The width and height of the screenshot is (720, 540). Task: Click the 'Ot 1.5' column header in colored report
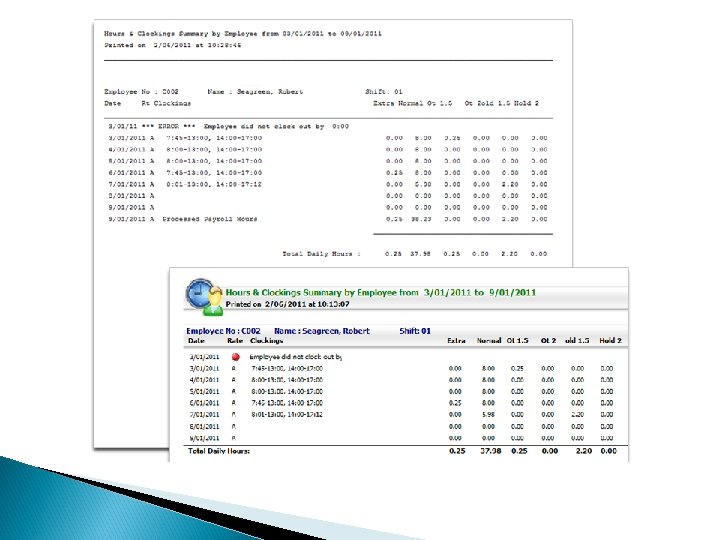[518, 341]
